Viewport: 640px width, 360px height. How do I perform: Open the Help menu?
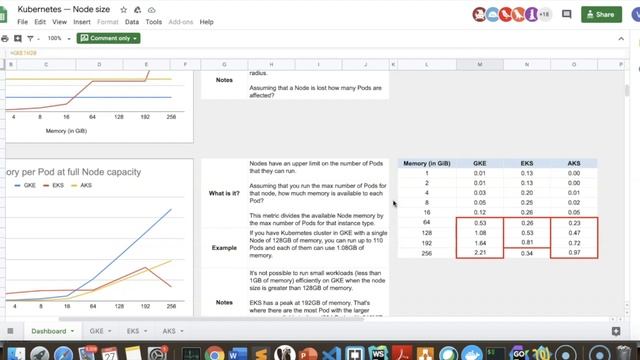[x=207, y=22]
